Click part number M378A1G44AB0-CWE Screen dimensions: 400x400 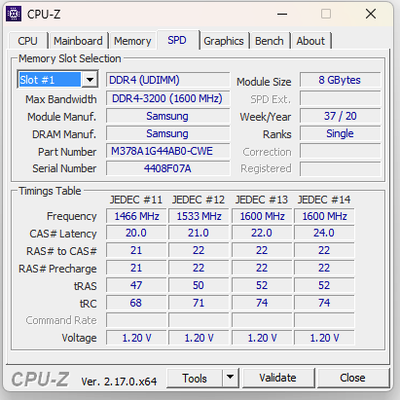168,151
